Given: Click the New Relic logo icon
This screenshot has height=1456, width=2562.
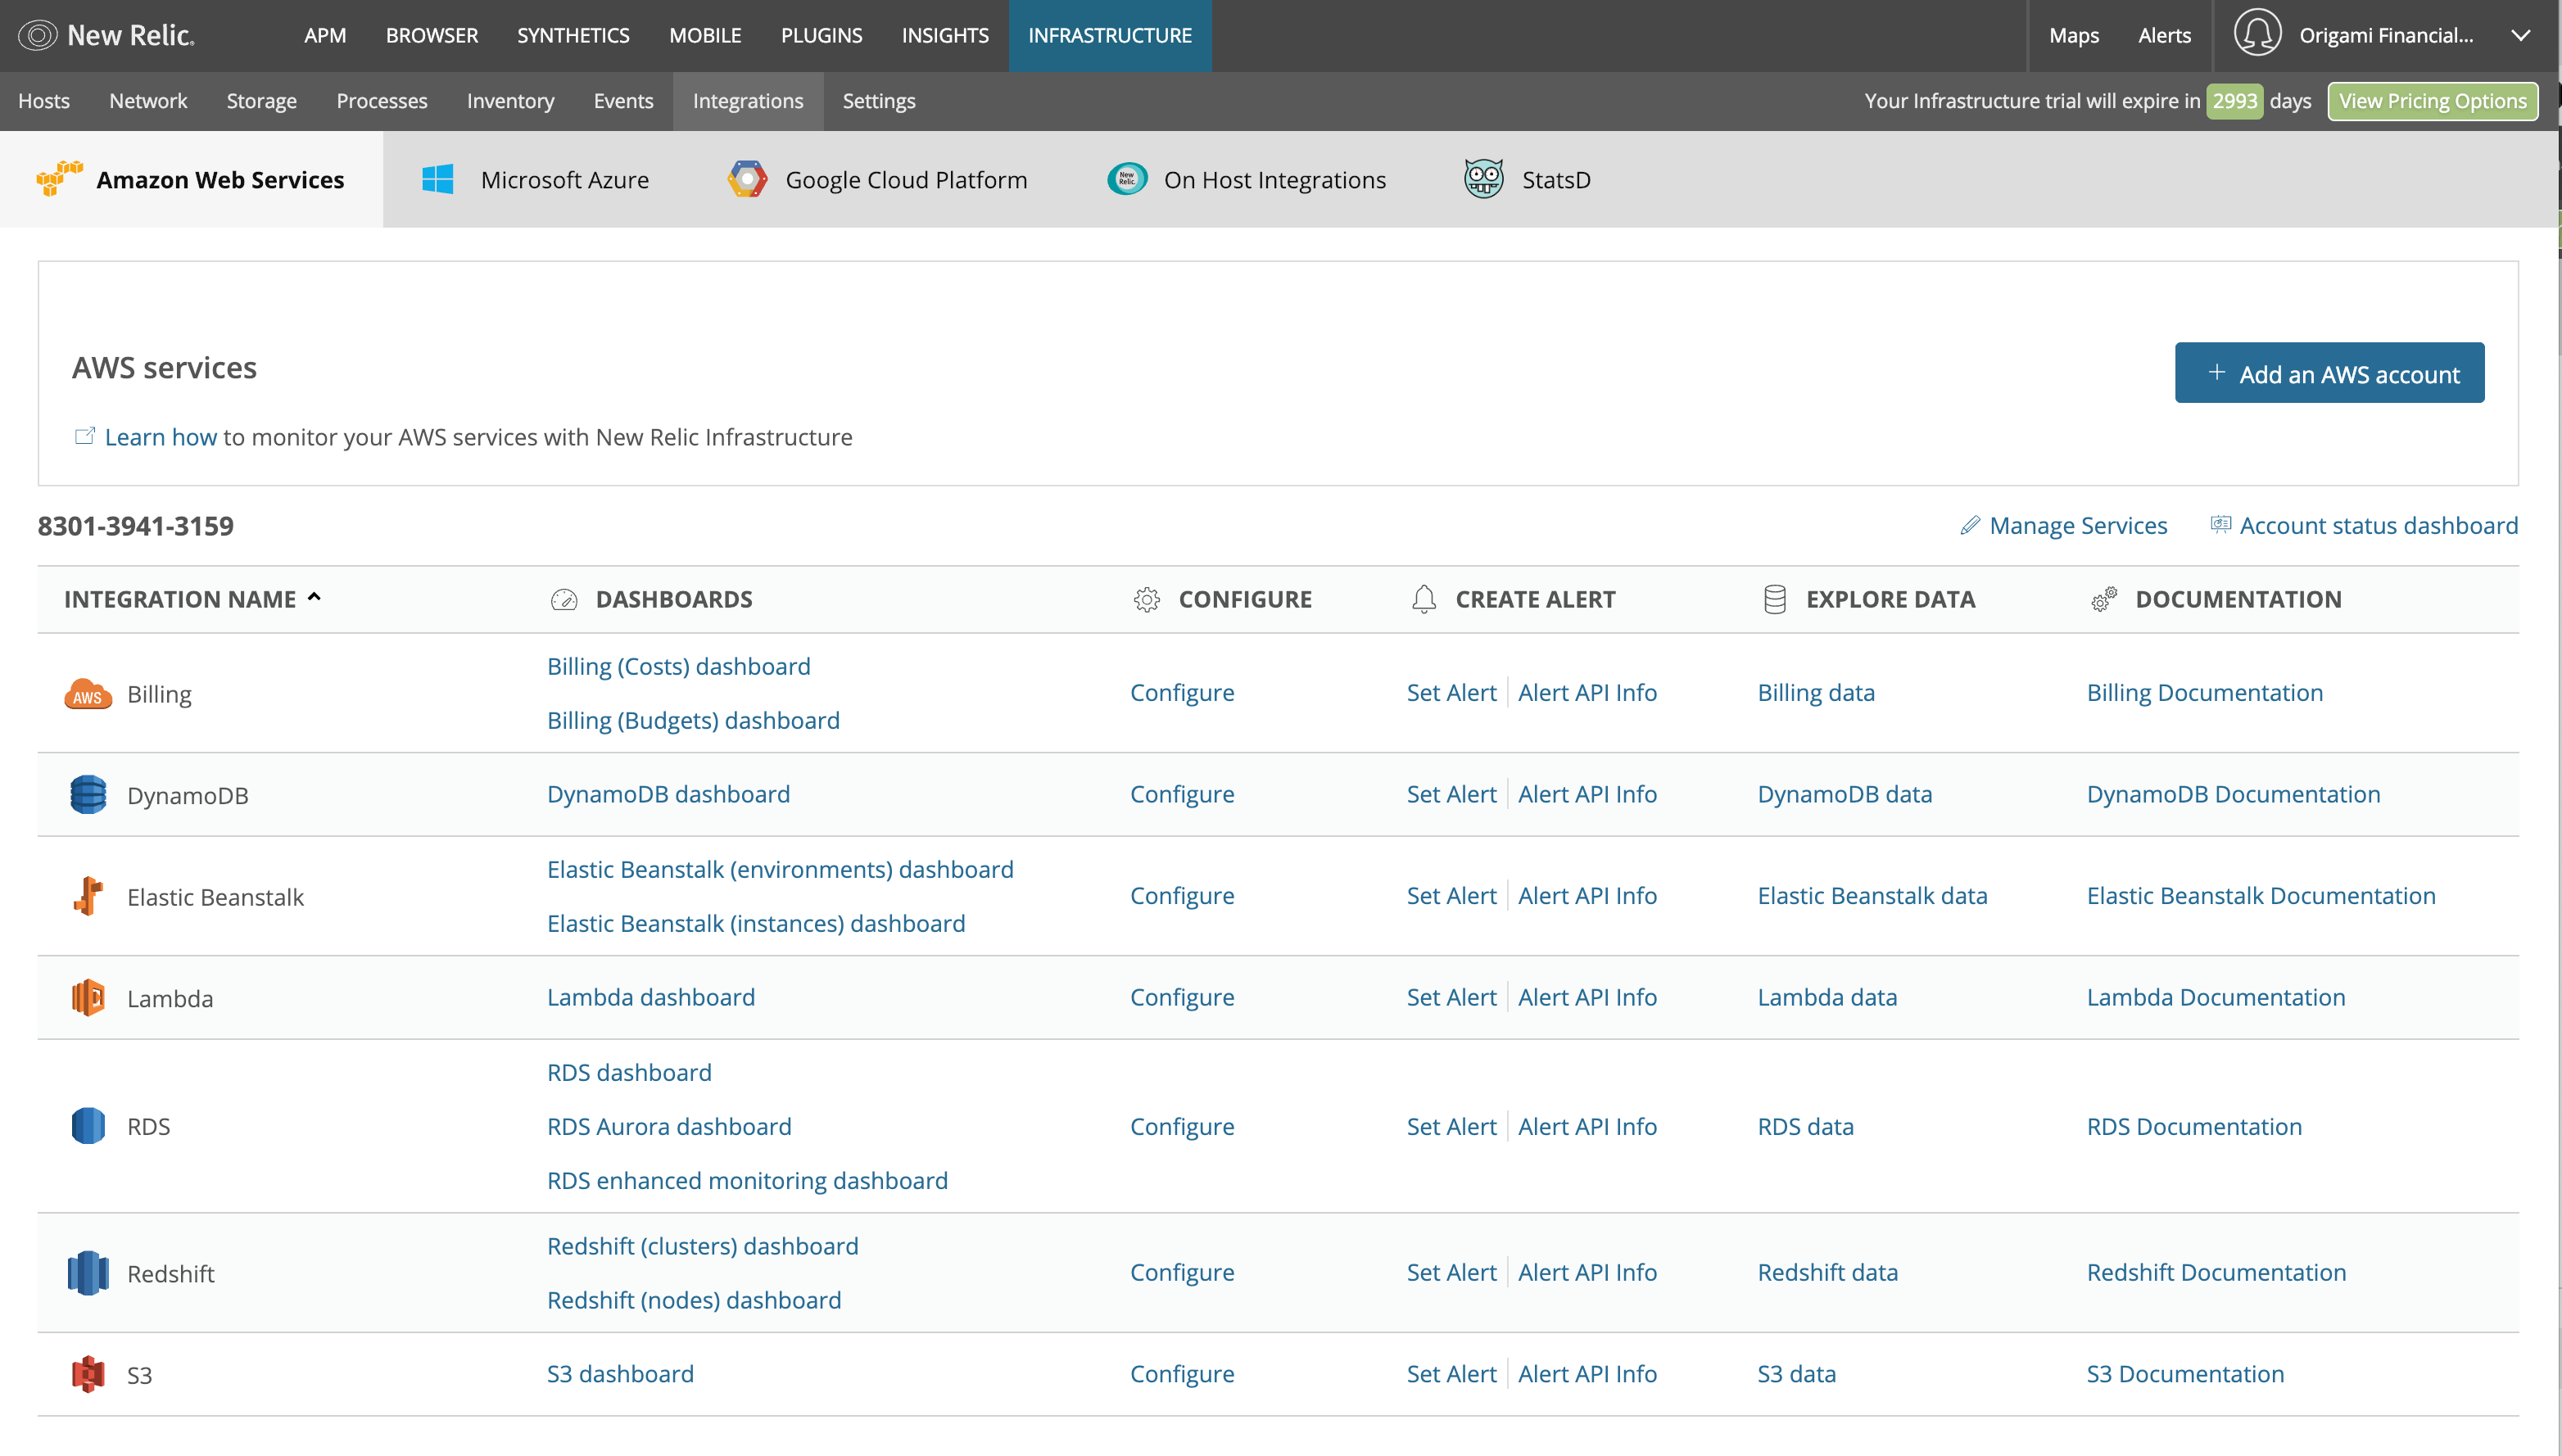Looking at the screenshot, I should pos(38,35).
